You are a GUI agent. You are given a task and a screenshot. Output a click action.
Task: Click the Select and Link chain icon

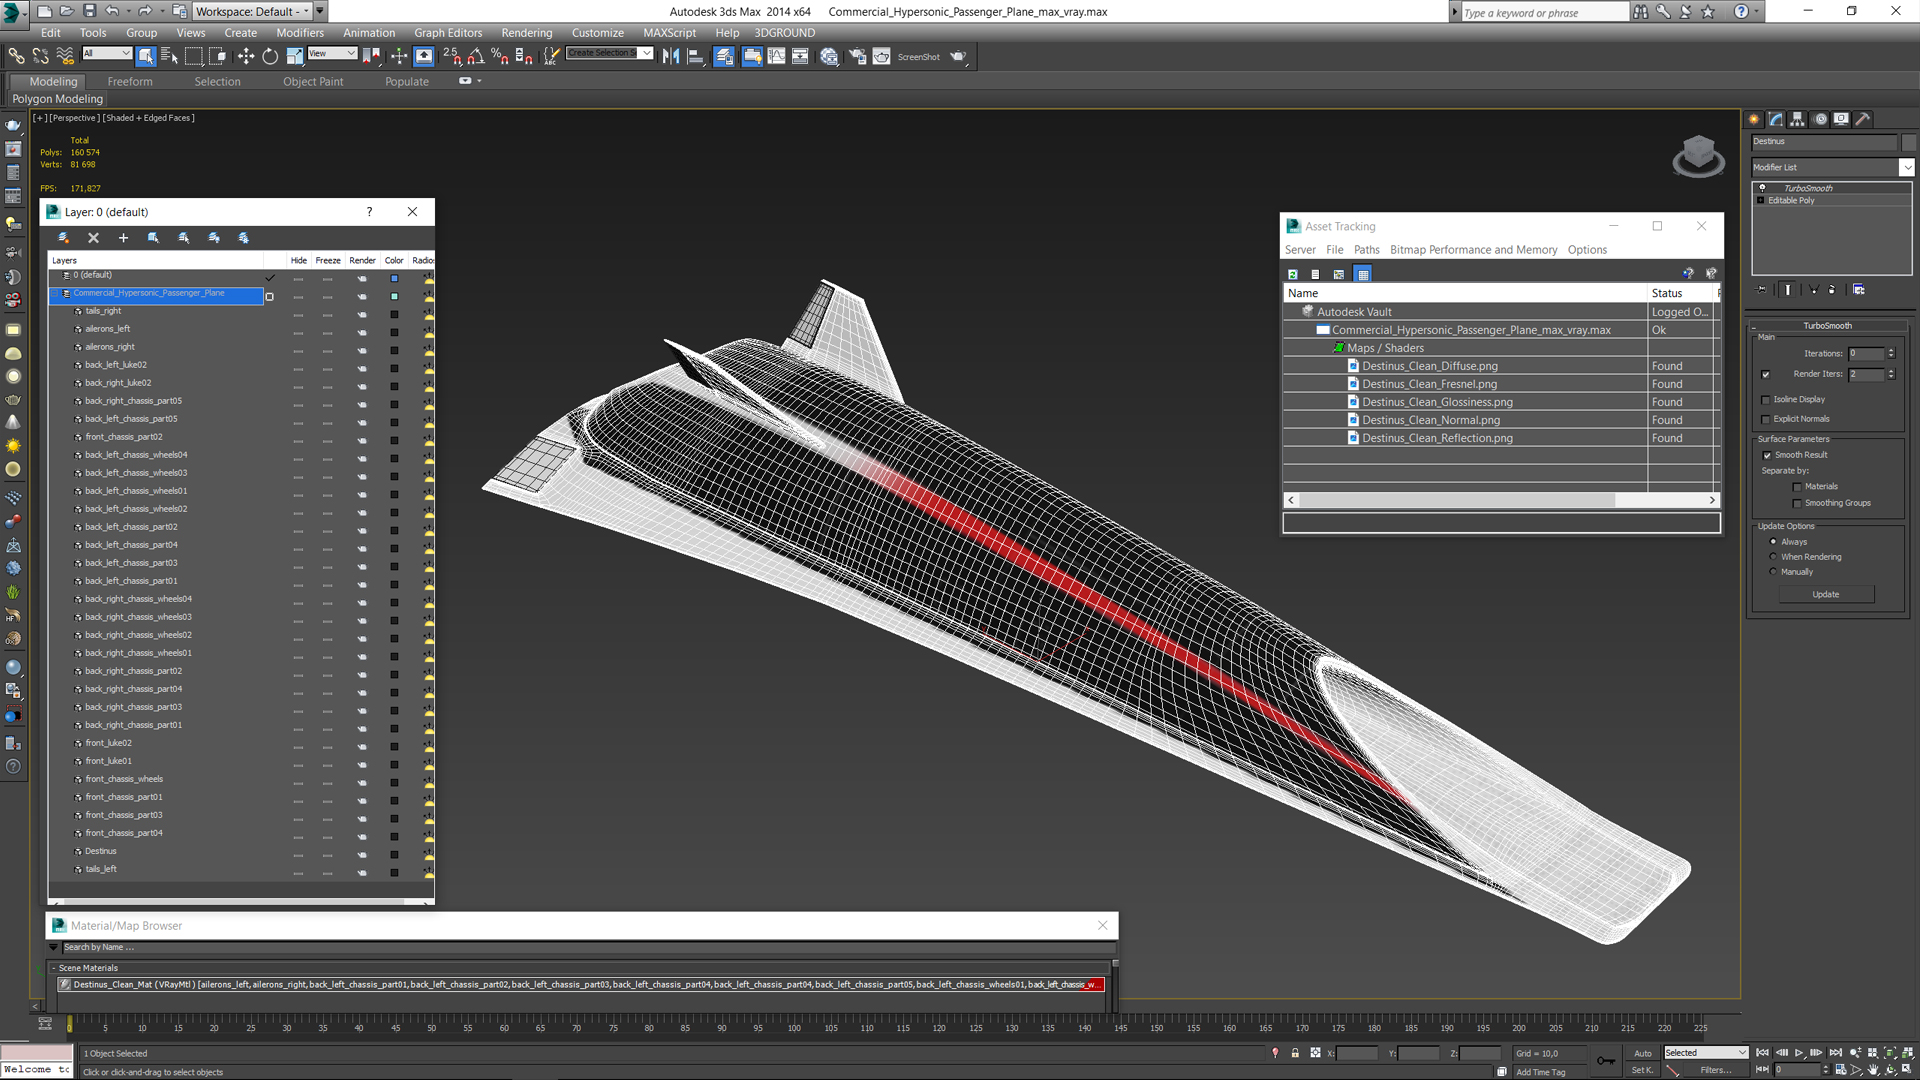click(x=16, y=57)
